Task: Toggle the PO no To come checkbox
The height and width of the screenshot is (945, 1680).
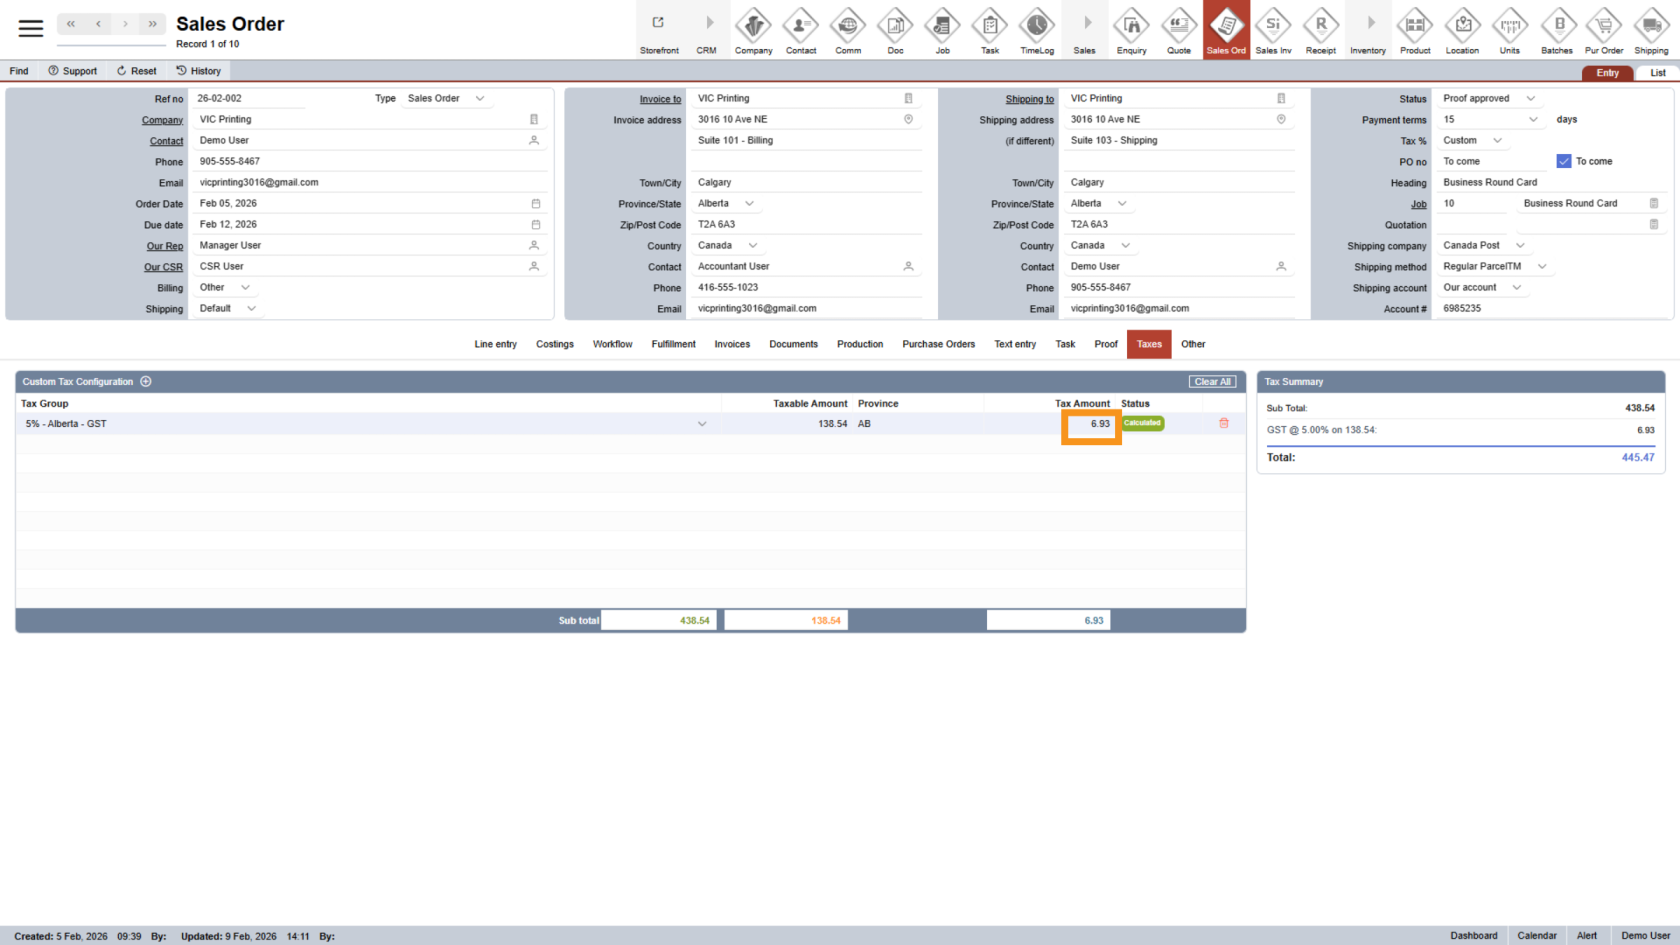Action: point(1564,161)
